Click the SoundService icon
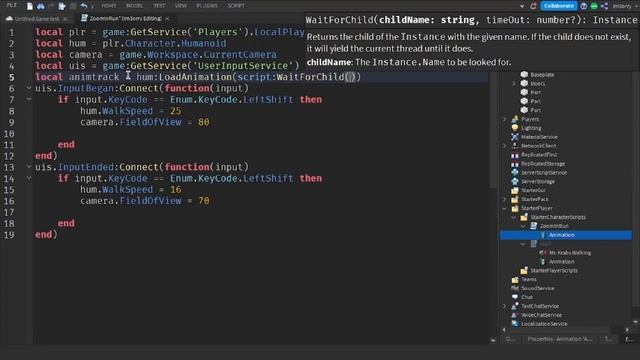This screenshot has width=640, height=360. [515, 288]
